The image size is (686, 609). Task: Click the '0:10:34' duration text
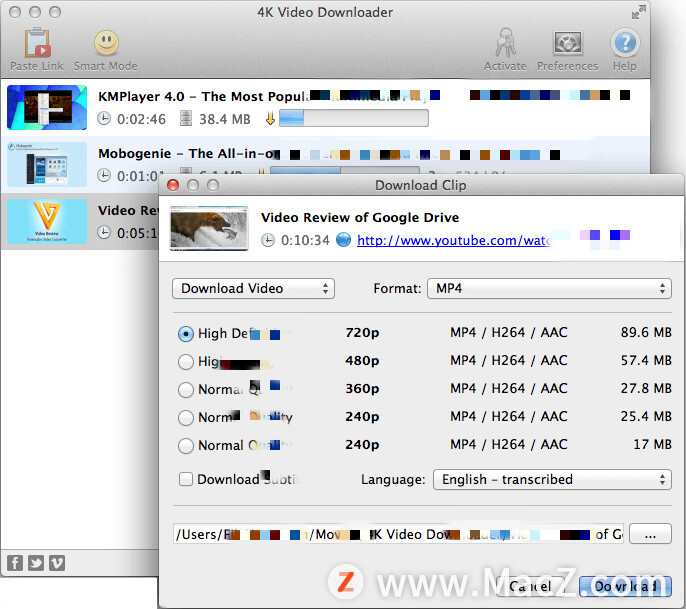pos(305,240)
